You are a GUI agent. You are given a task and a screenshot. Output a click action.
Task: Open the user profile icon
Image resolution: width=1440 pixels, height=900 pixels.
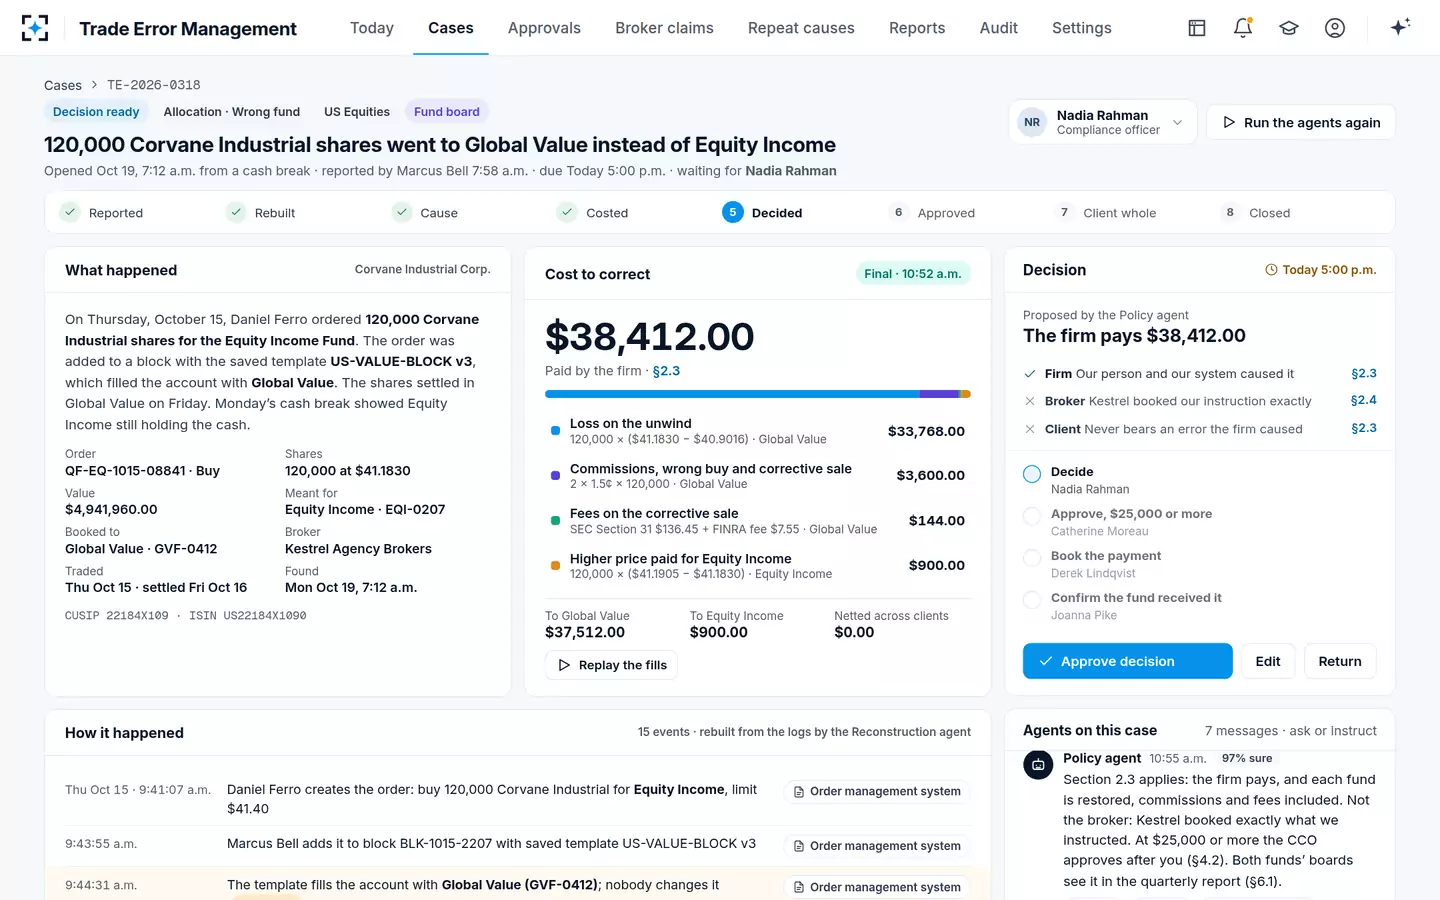point(1335,28)
